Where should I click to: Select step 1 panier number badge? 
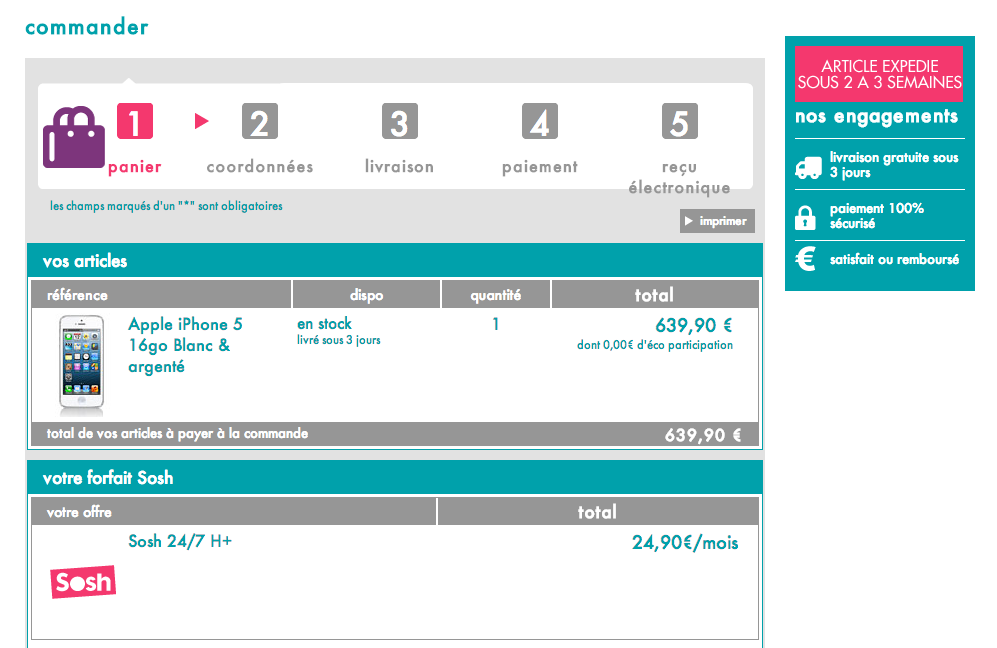tap(135, 121)
